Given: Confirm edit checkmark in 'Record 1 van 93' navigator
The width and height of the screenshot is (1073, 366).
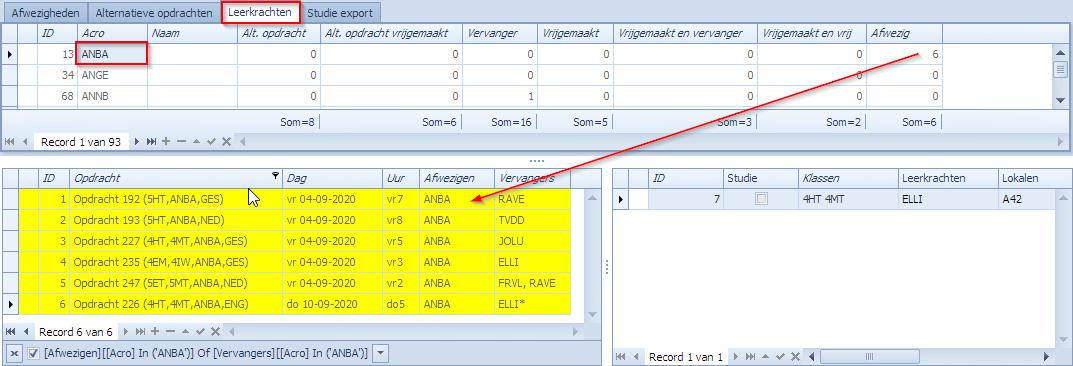Looking at the screenshot, I should [x=211, y=142].
